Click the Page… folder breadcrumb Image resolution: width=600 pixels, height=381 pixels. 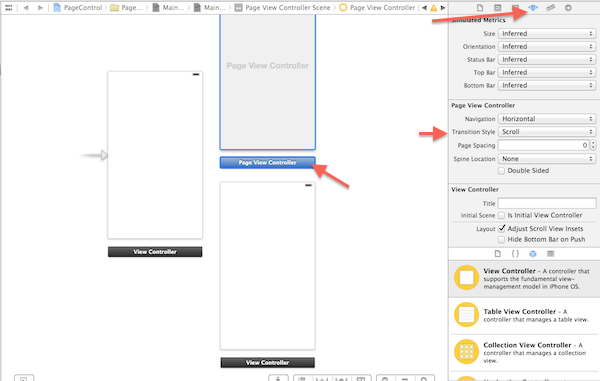click(x=127, y=7)
